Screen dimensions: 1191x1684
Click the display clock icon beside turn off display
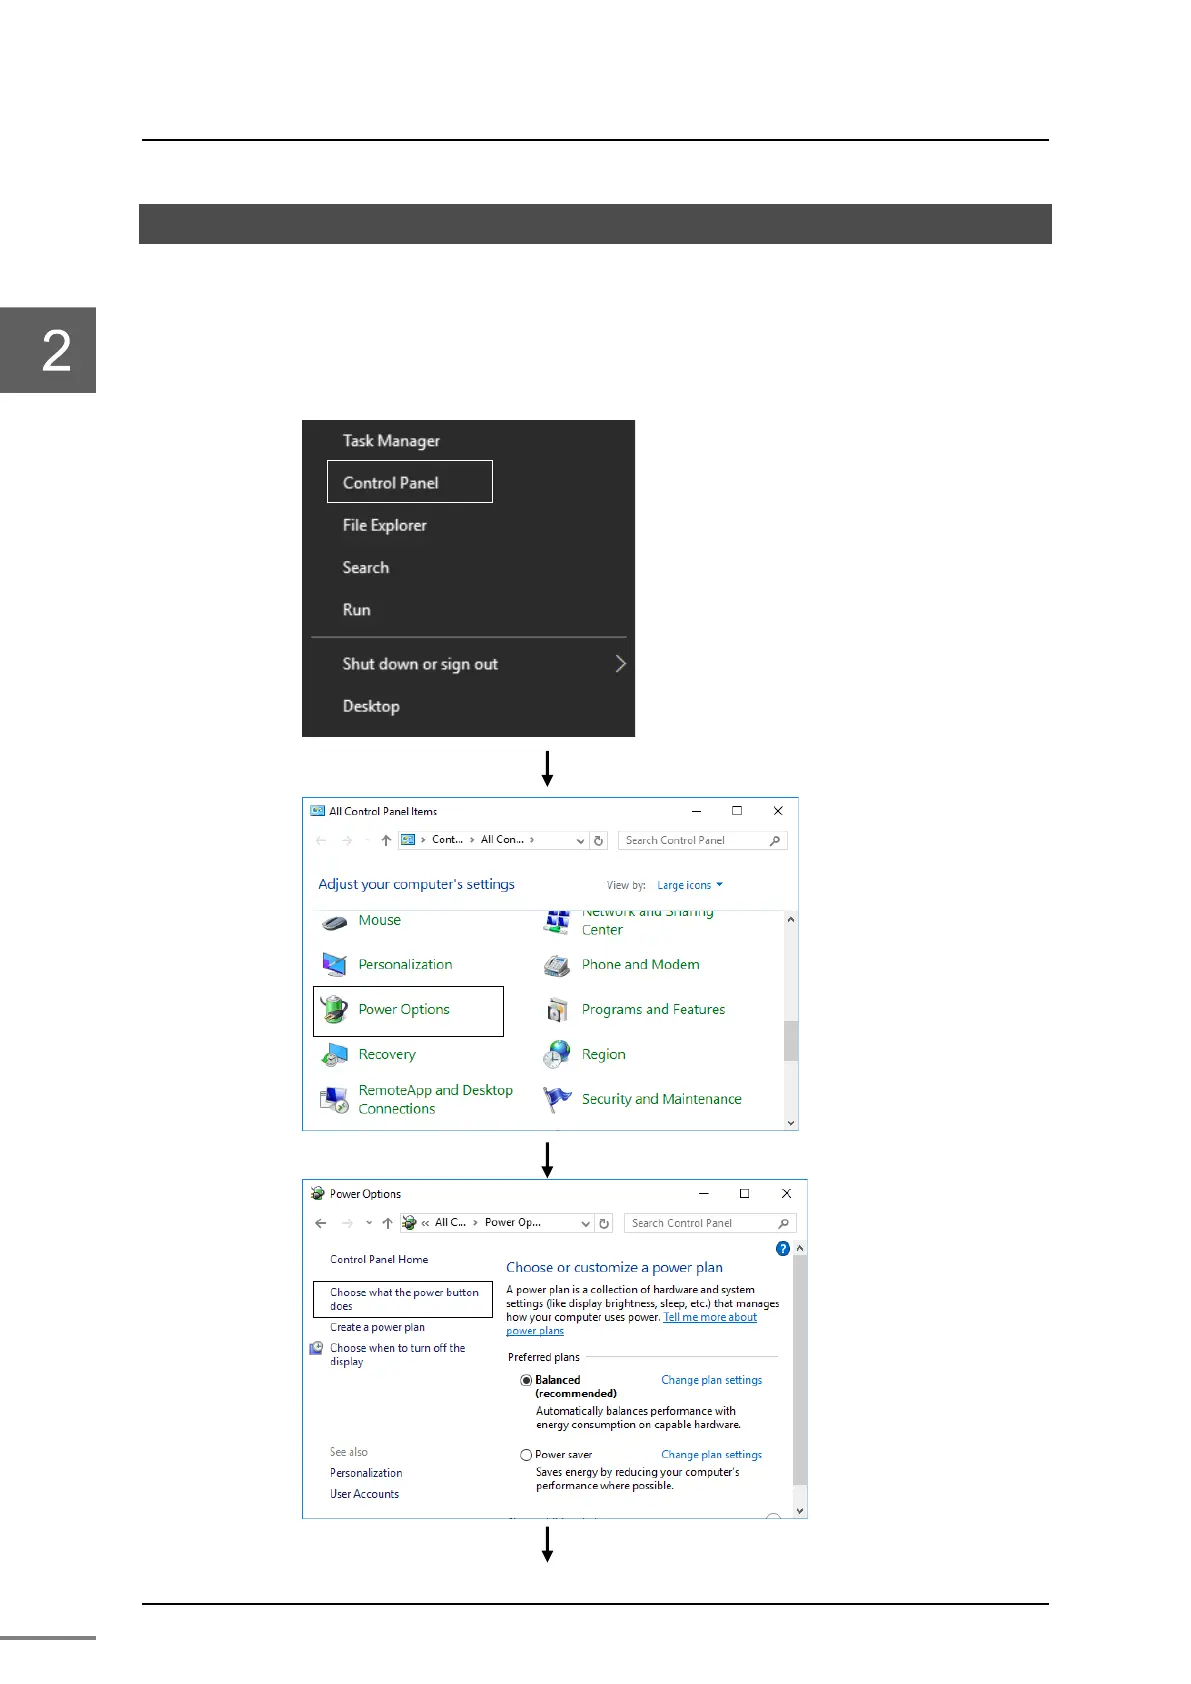click(x=317, y=1348)
